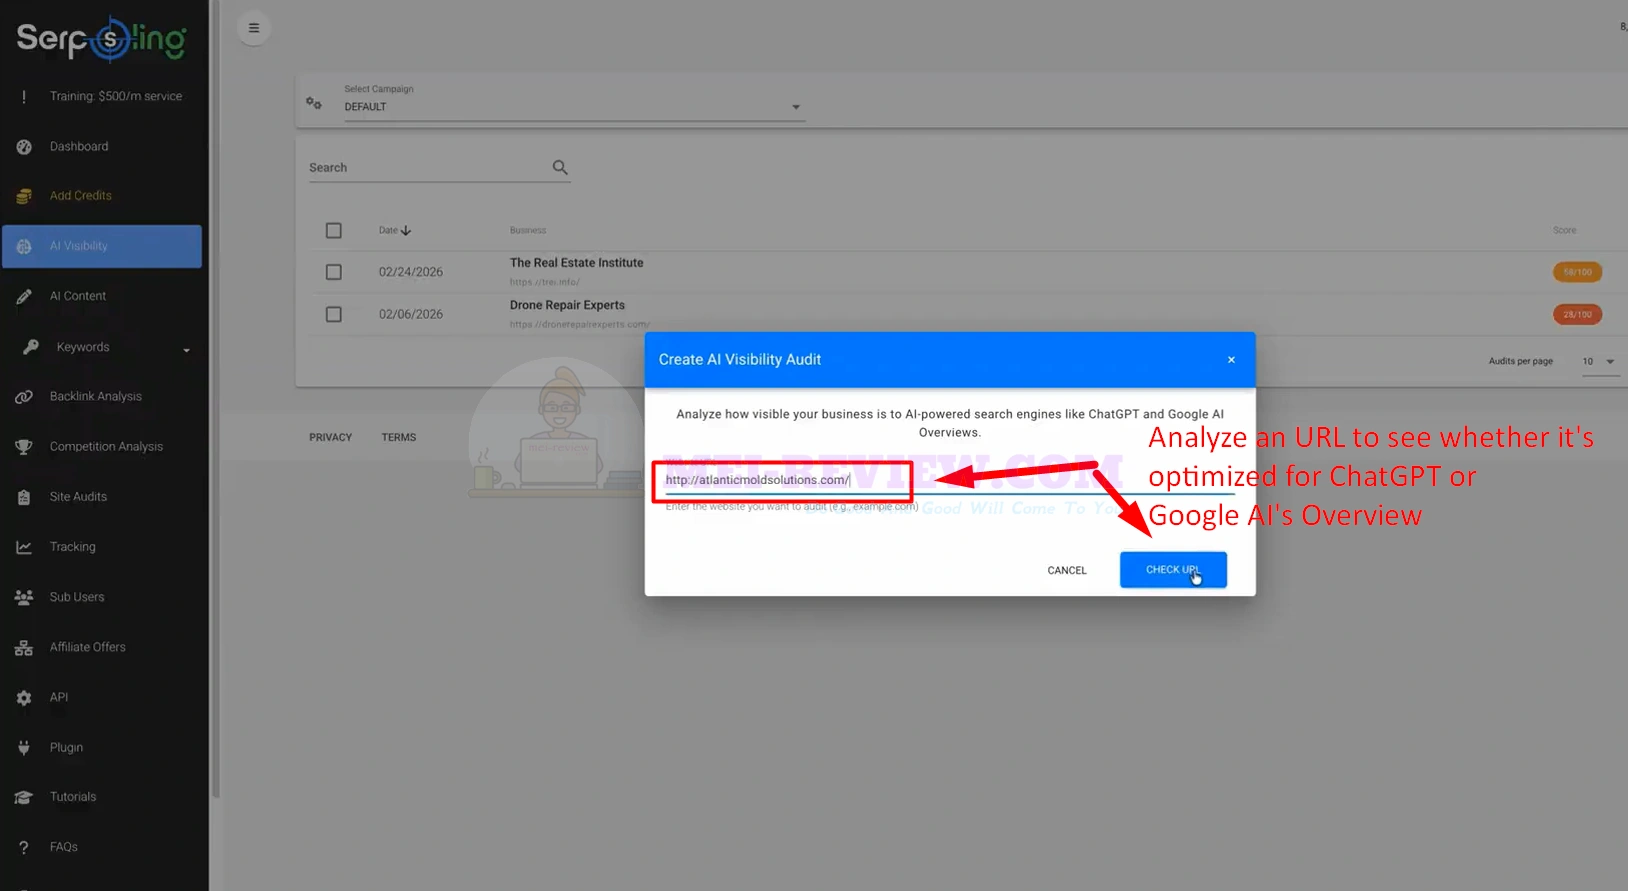Open the Audits per page dropdown

1600,362
